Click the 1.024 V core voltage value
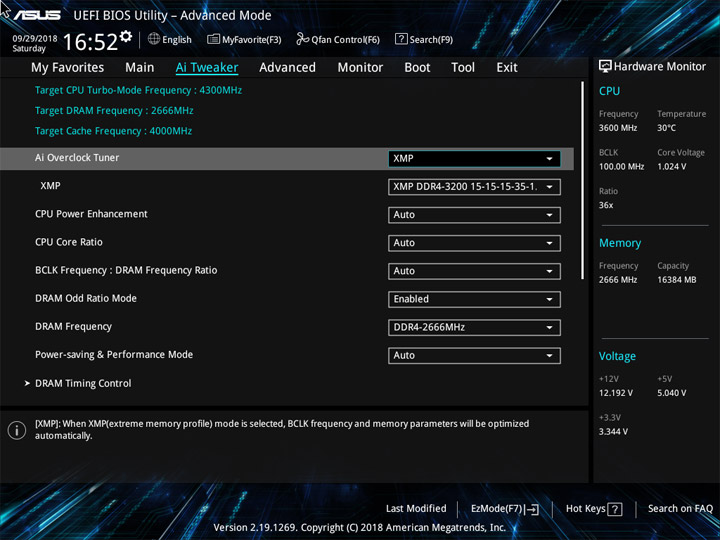The width and height of the screenshot is (720, 540). [x=672, y=167]
